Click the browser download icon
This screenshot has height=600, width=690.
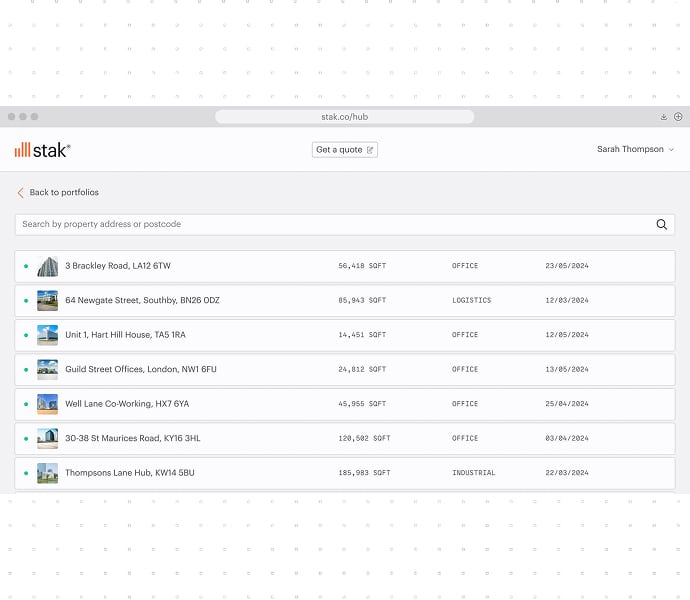click(x=664, y=117)
